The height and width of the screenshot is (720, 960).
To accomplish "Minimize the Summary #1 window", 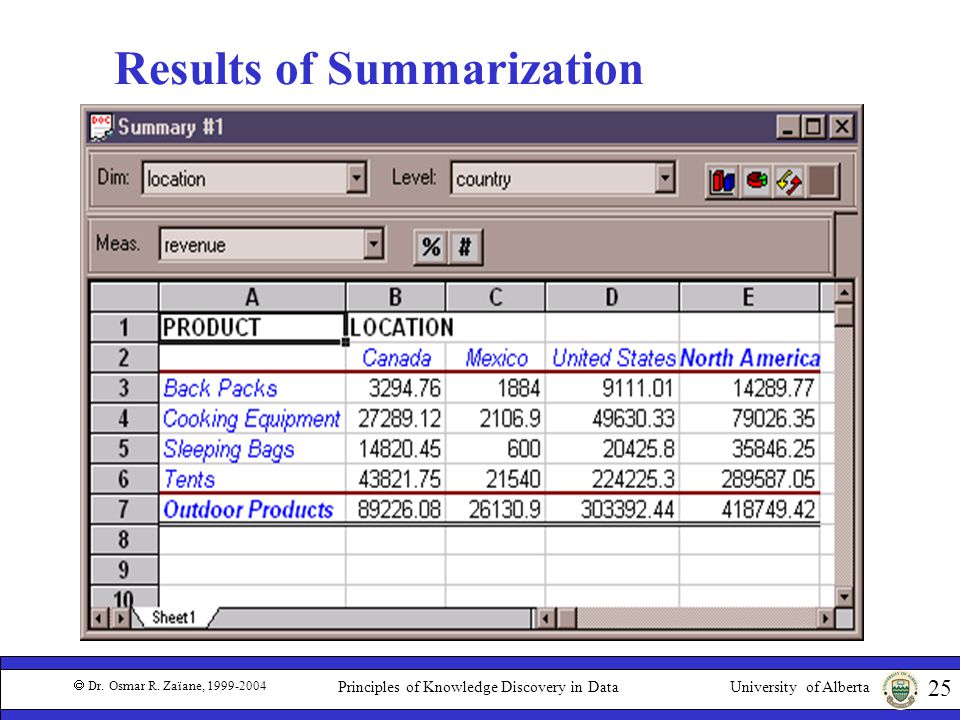I will point(788,127).
